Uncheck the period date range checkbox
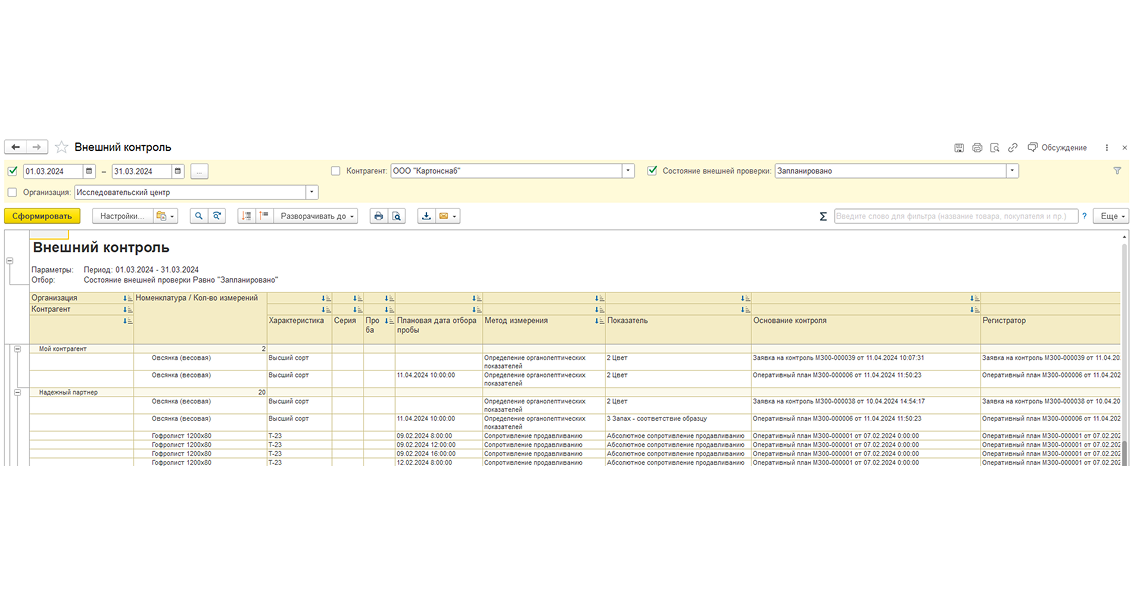 point(12,171)
